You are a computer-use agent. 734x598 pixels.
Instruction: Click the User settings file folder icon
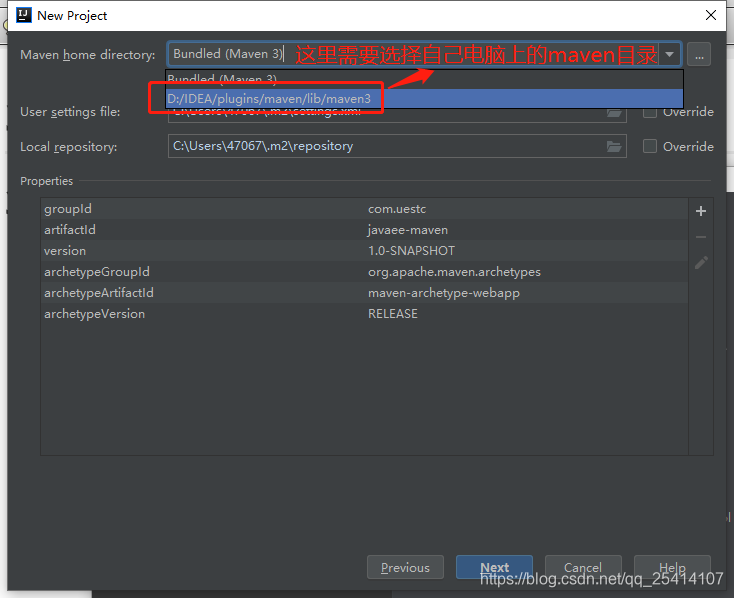click(x=614, y=113)
